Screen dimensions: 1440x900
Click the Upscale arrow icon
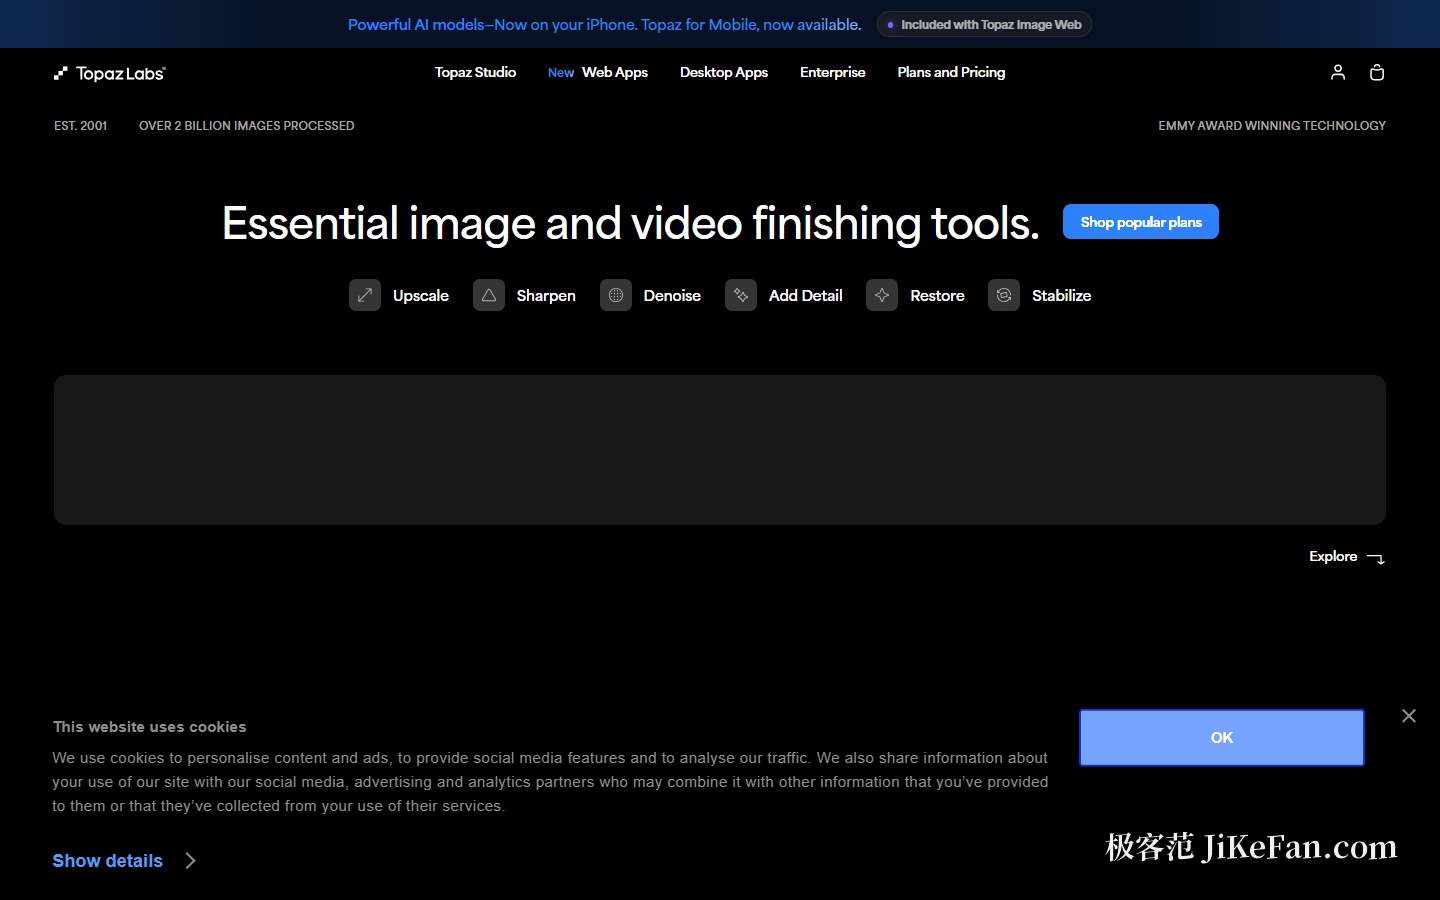point(365,295)
